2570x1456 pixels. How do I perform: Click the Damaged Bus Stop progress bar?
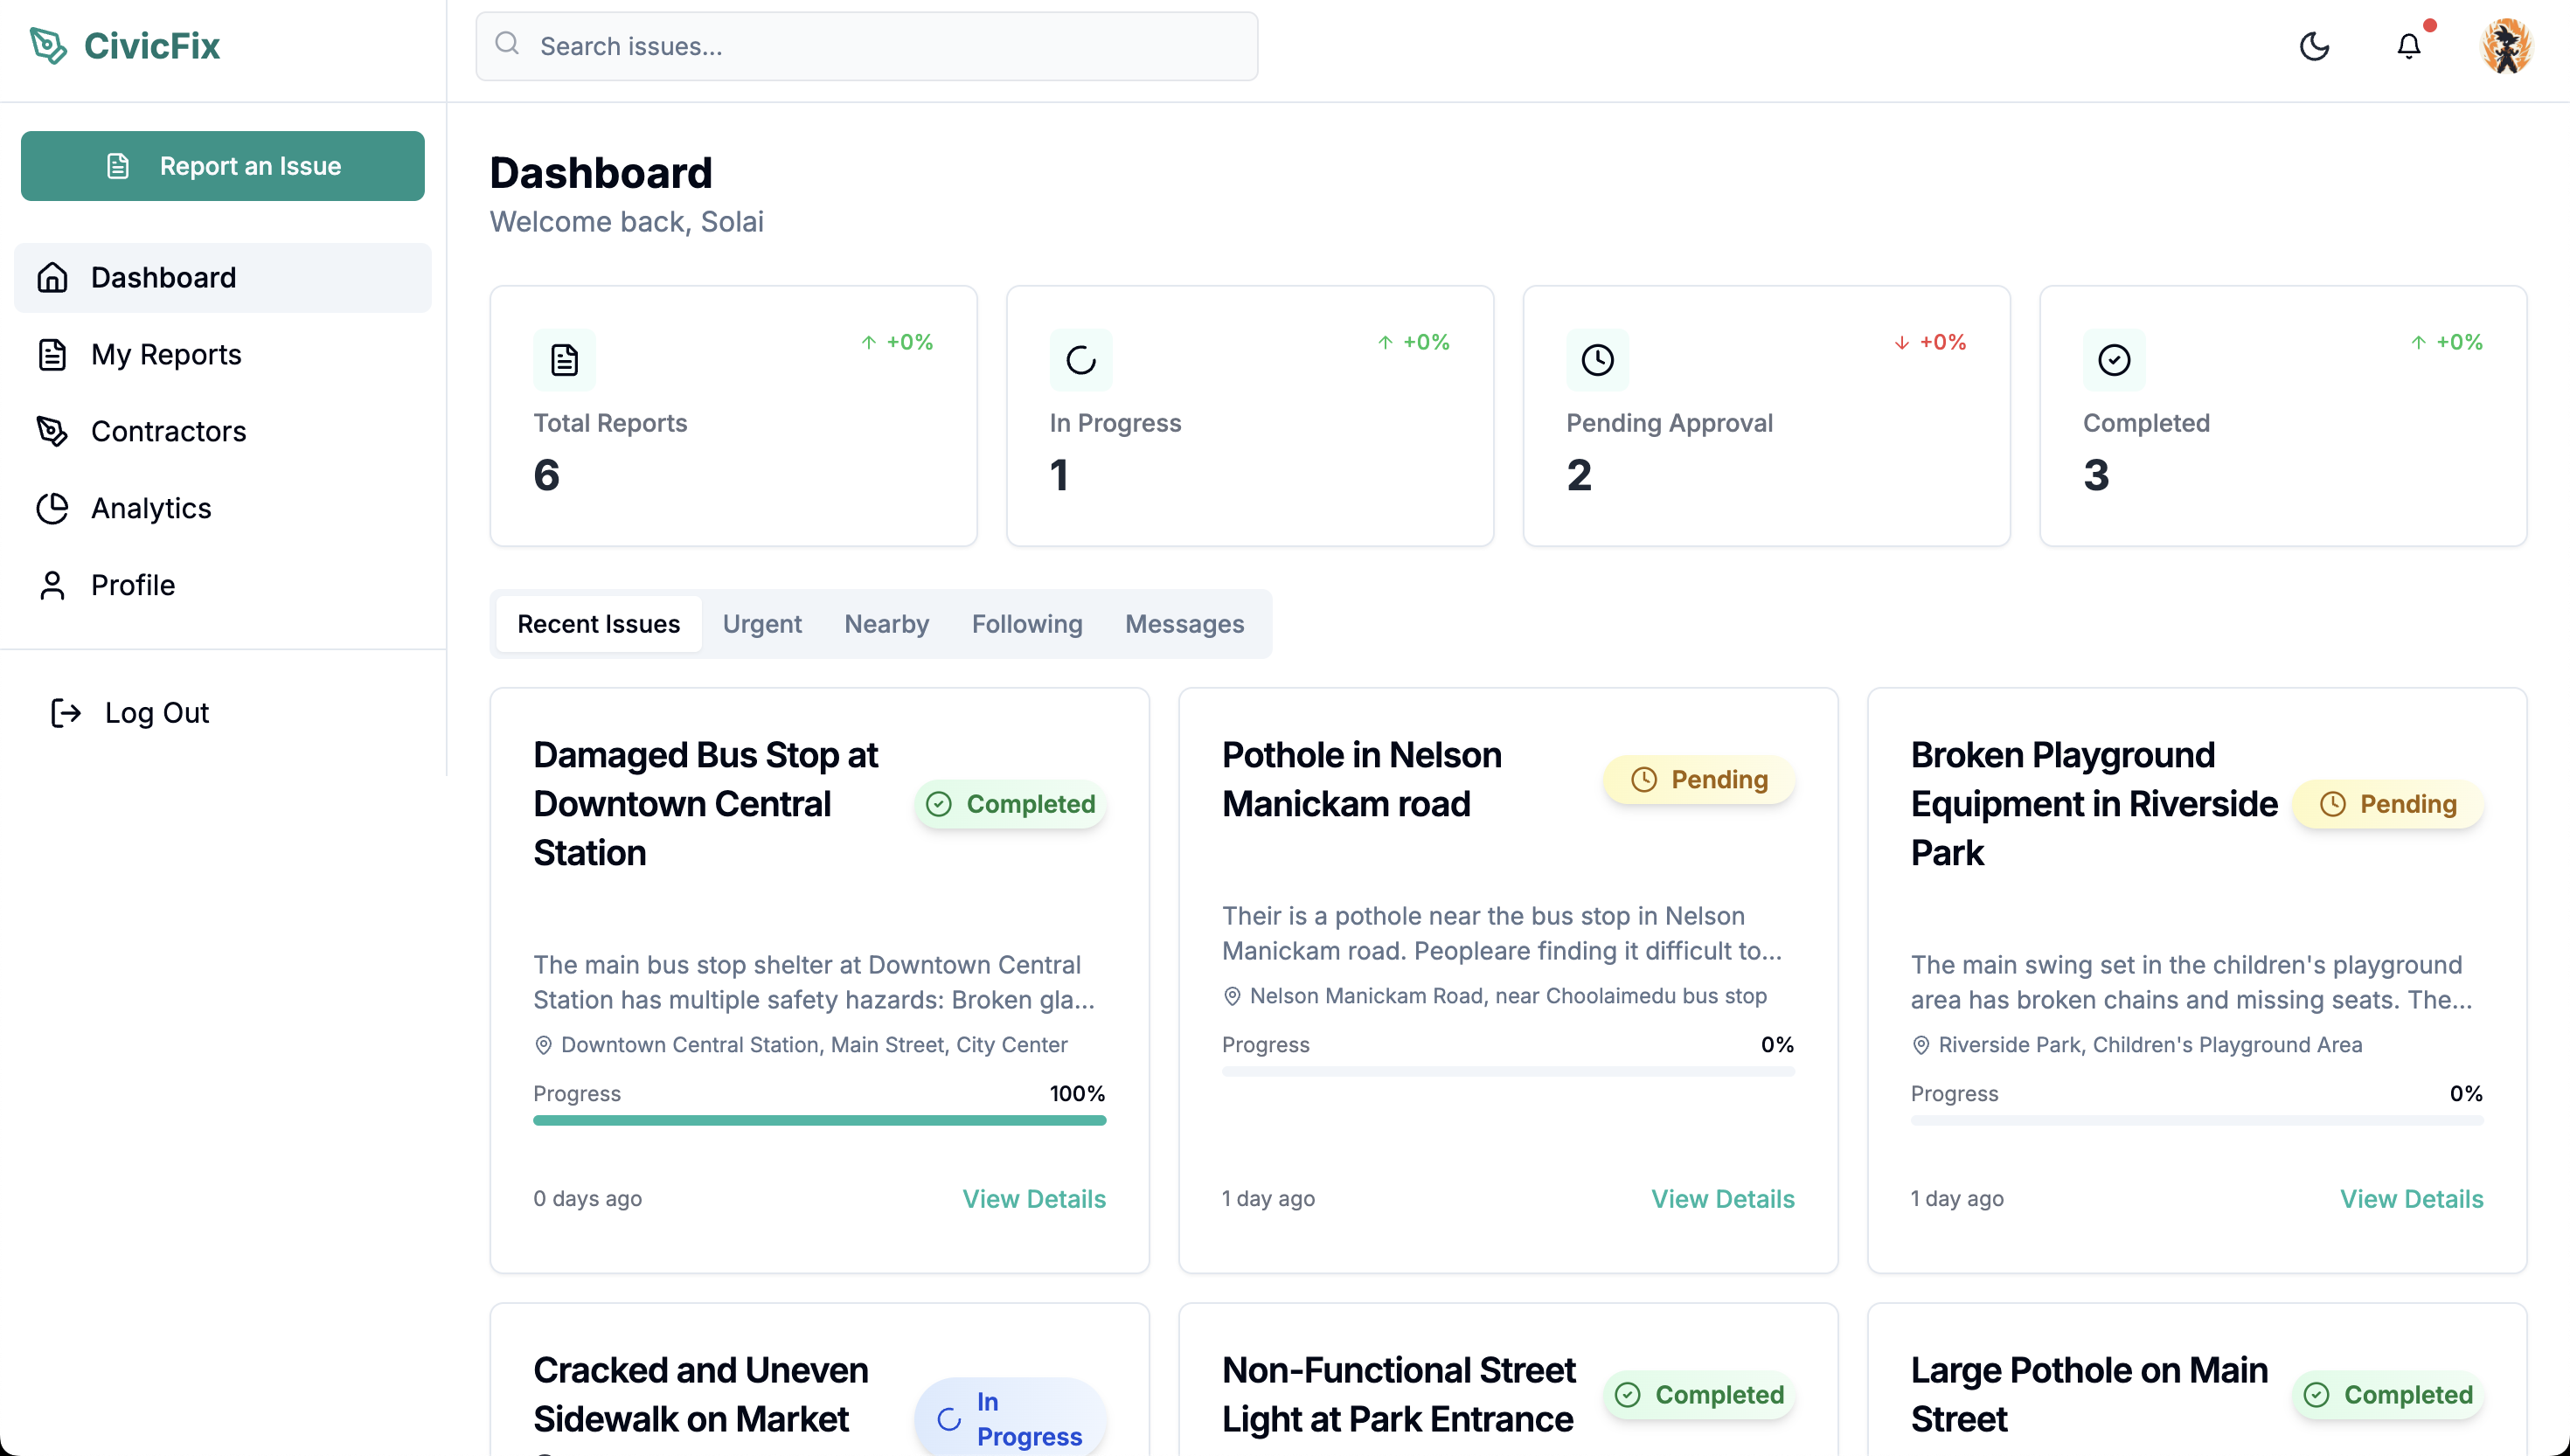click(819, 1120)
